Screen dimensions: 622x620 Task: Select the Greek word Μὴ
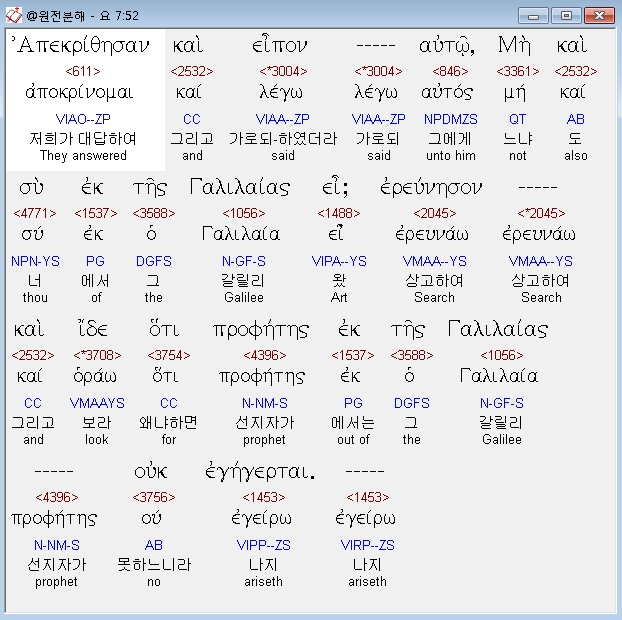(x=514, y=45)
